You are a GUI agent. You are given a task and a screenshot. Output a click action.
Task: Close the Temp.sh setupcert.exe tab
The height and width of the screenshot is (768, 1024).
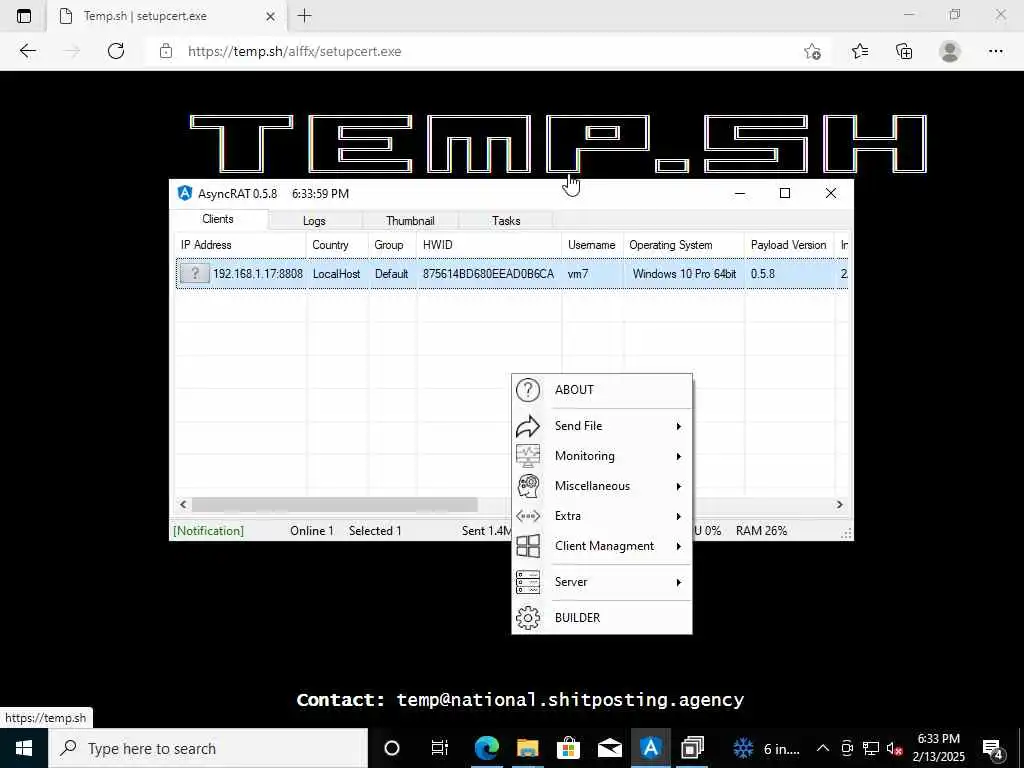(270, 16)
